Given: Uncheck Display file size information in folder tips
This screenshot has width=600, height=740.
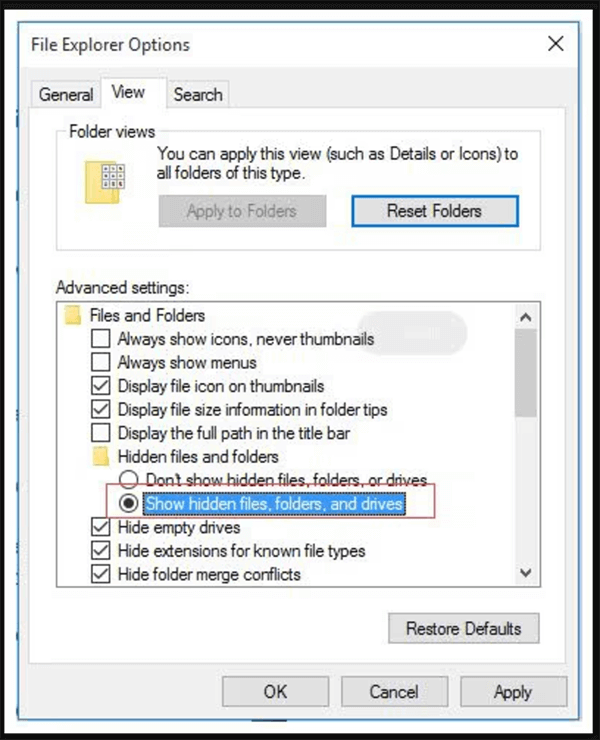Looking at the screenshot, I should click(x=101, y=409).
